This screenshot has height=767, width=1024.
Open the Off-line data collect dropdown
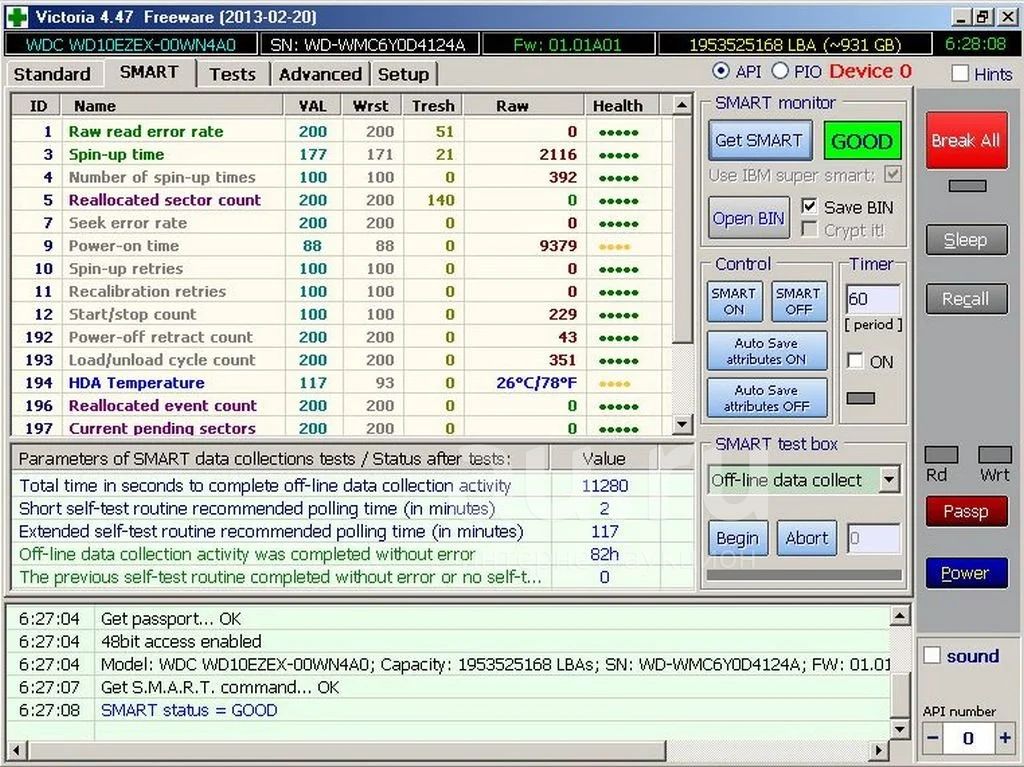coord(889,480)
